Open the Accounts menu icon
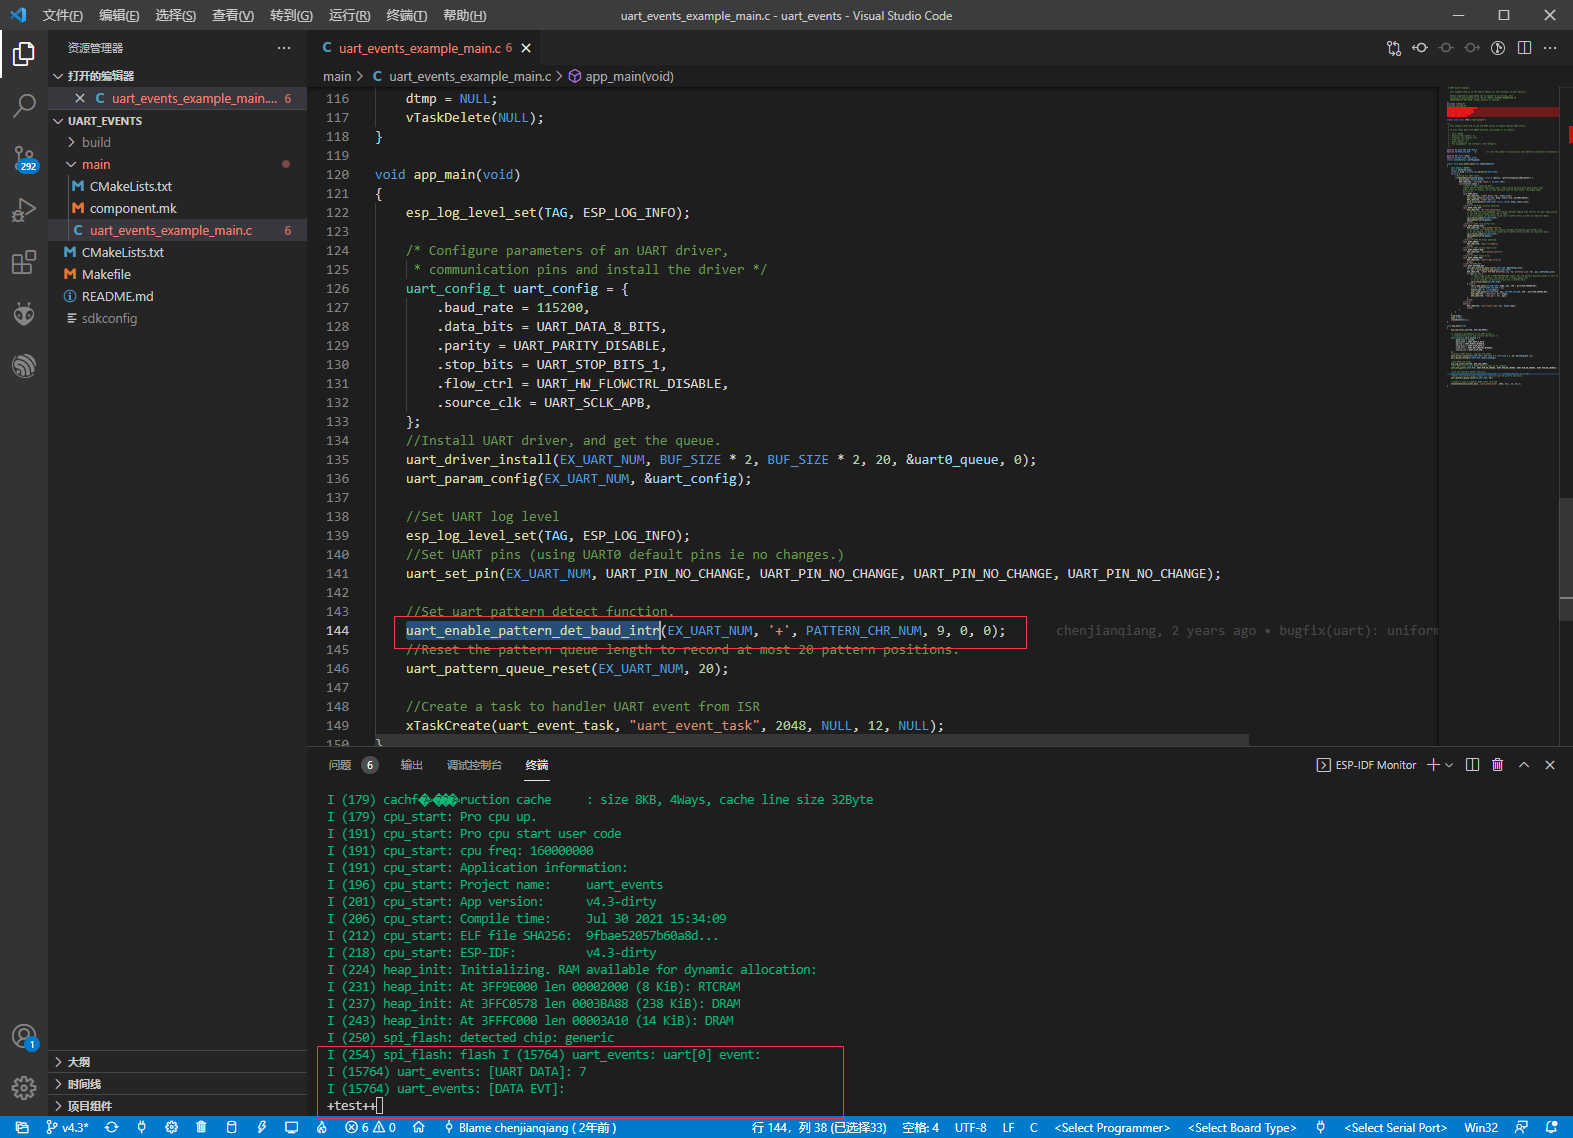Screen dimensions: 1573x1138 point(24,1037)
